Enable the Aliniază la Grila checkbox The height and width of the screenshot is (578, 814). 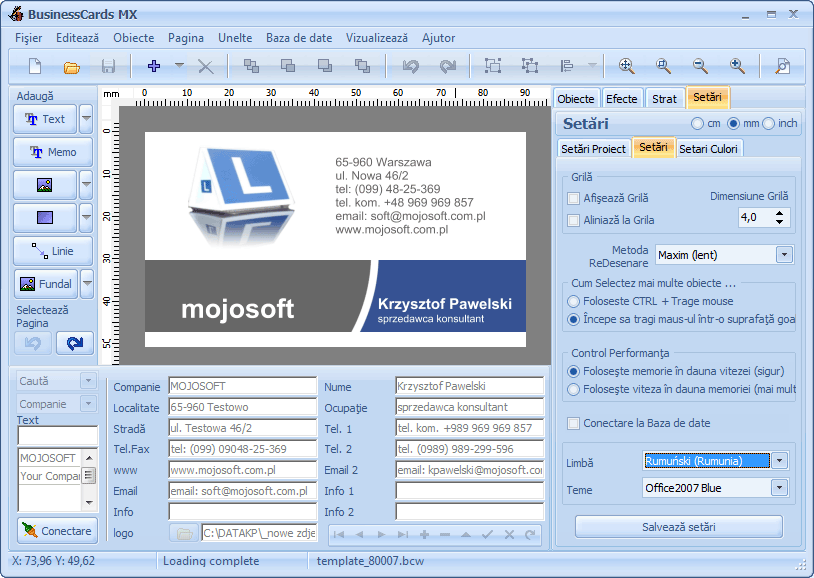pos(574,220)
